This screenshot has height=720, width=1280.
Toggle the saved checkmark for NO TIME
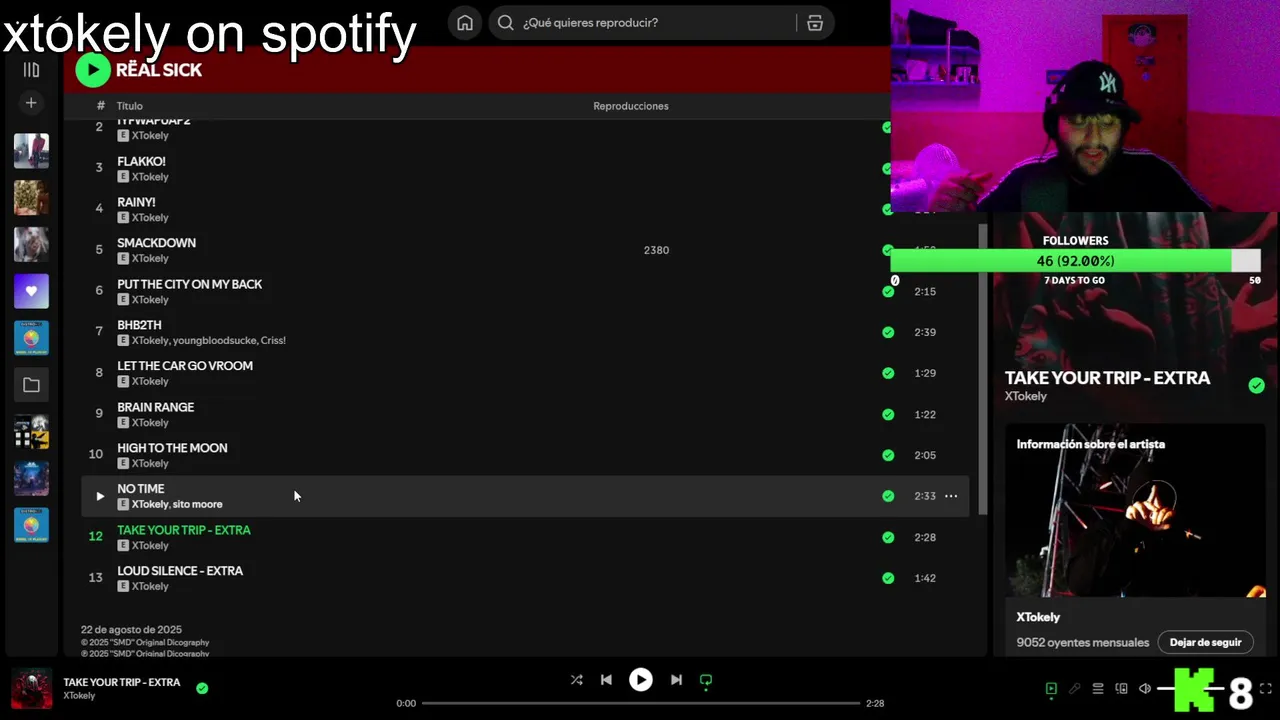pyautogui.click(x=888, y=496)
